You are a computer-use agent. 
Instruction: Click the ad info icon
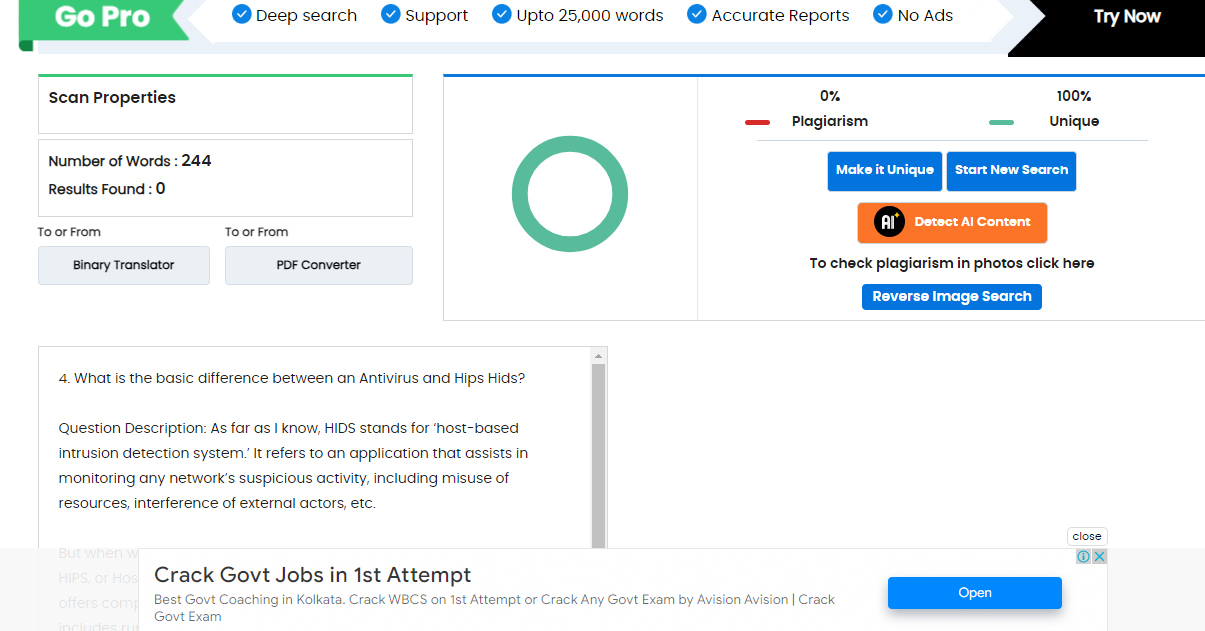point(1083,557)
